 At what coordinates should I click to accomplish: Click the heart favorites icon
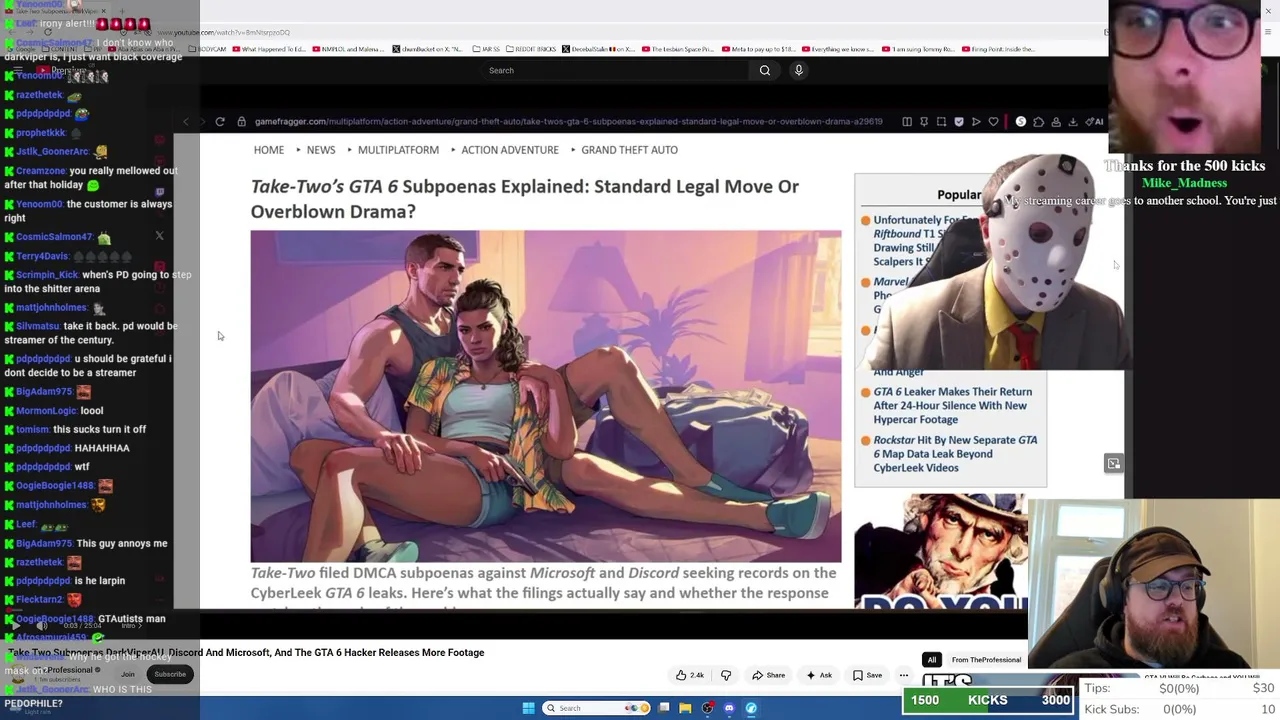tap(993, 122)
